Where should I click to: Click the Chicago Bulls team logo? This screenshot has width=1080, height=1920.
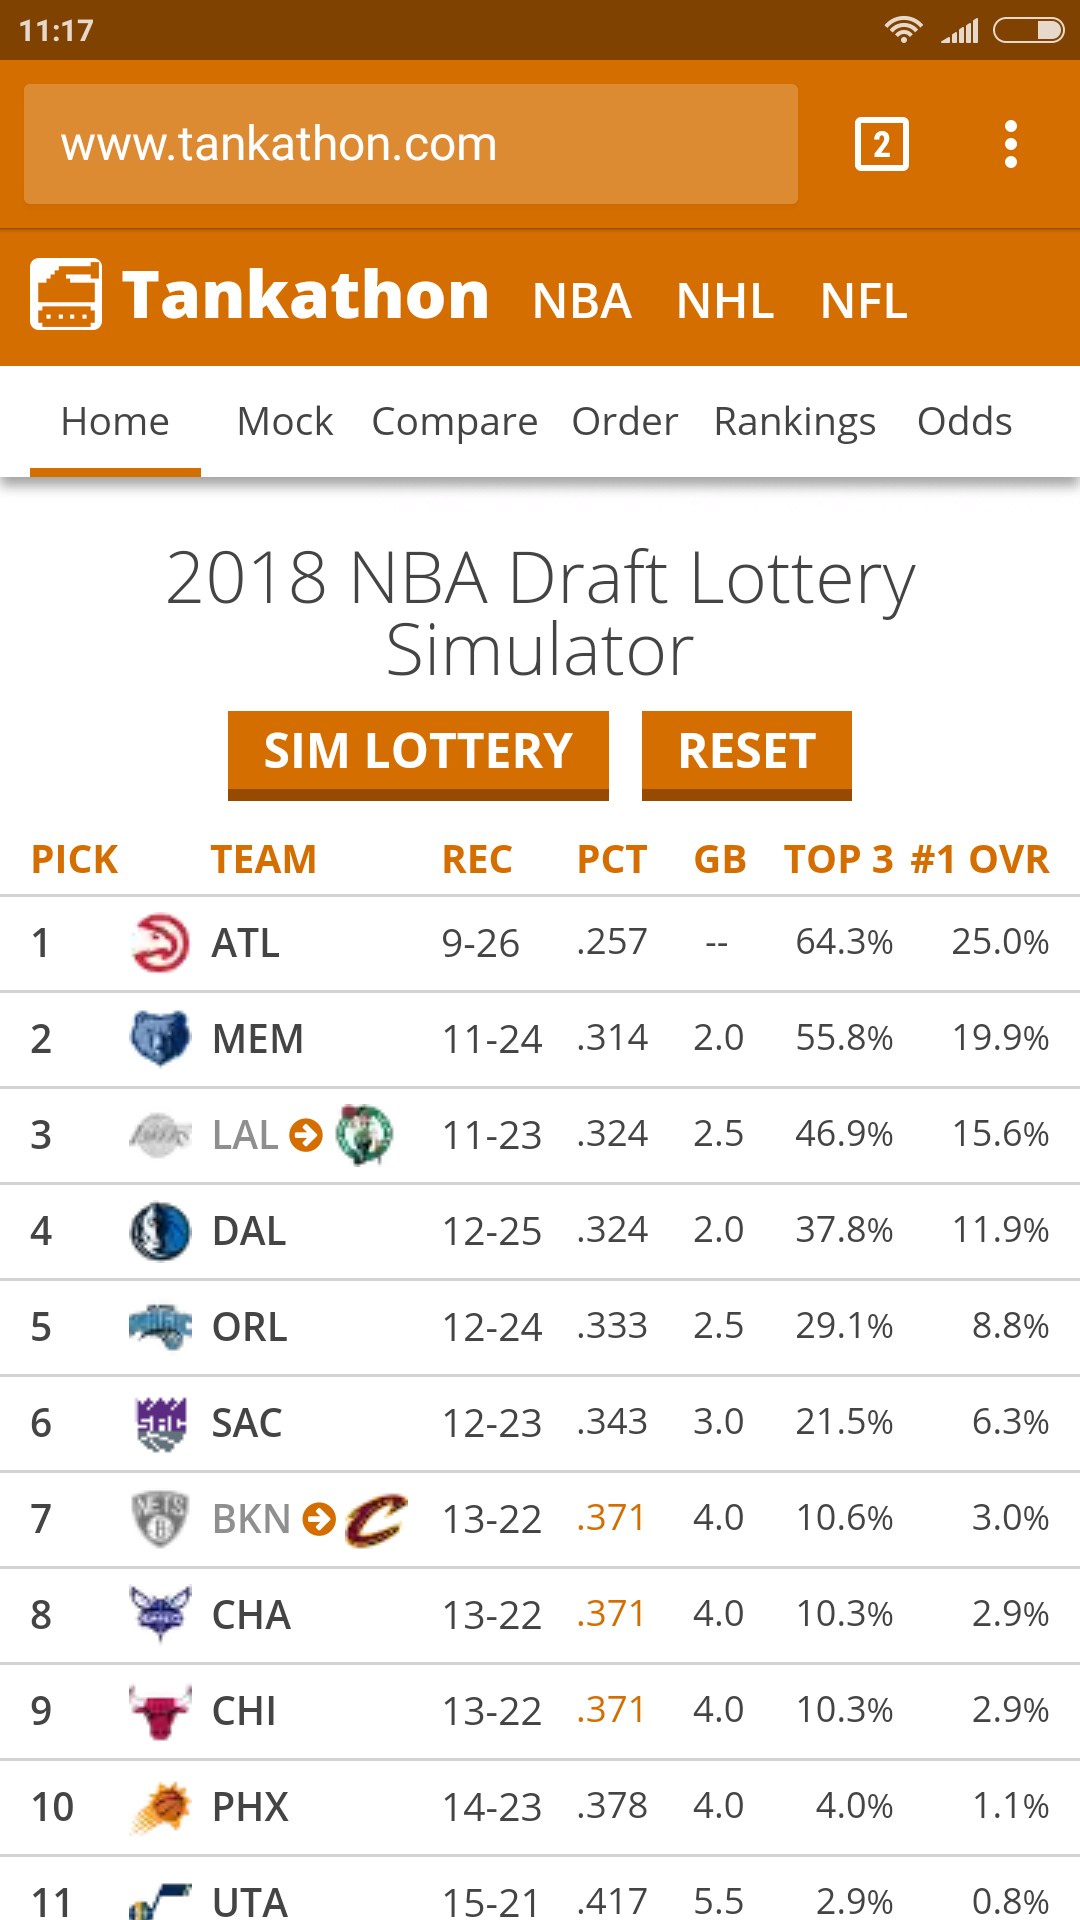(160, 1712)
